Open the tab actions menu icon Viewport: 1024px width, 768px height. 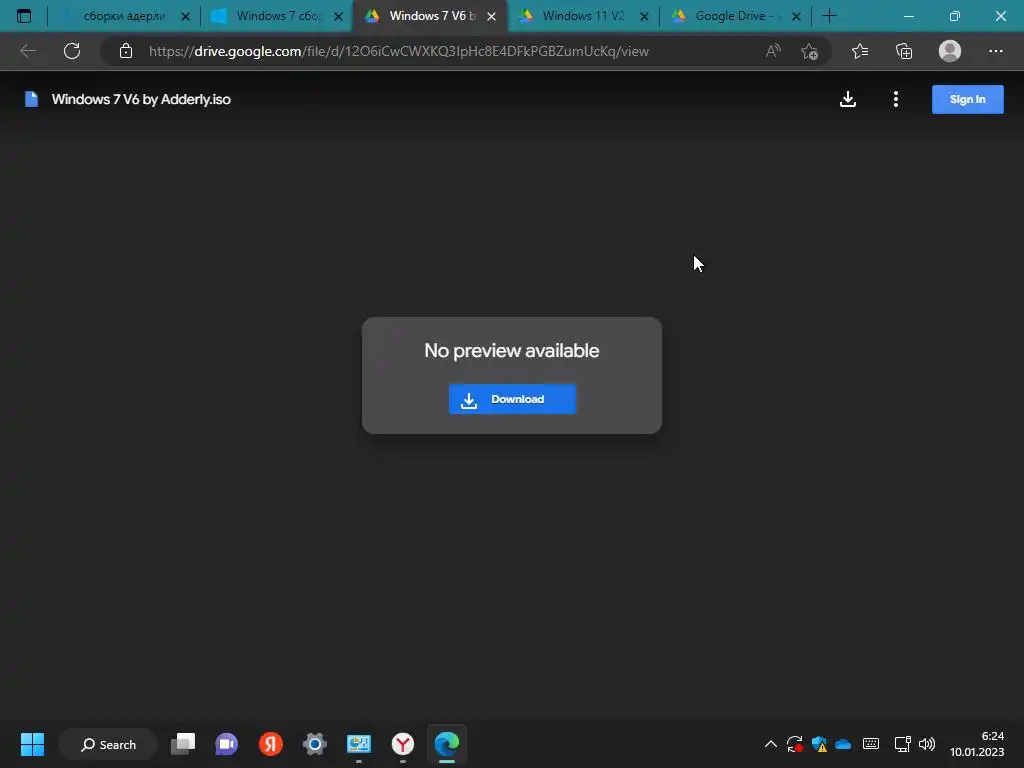(24, 16)
